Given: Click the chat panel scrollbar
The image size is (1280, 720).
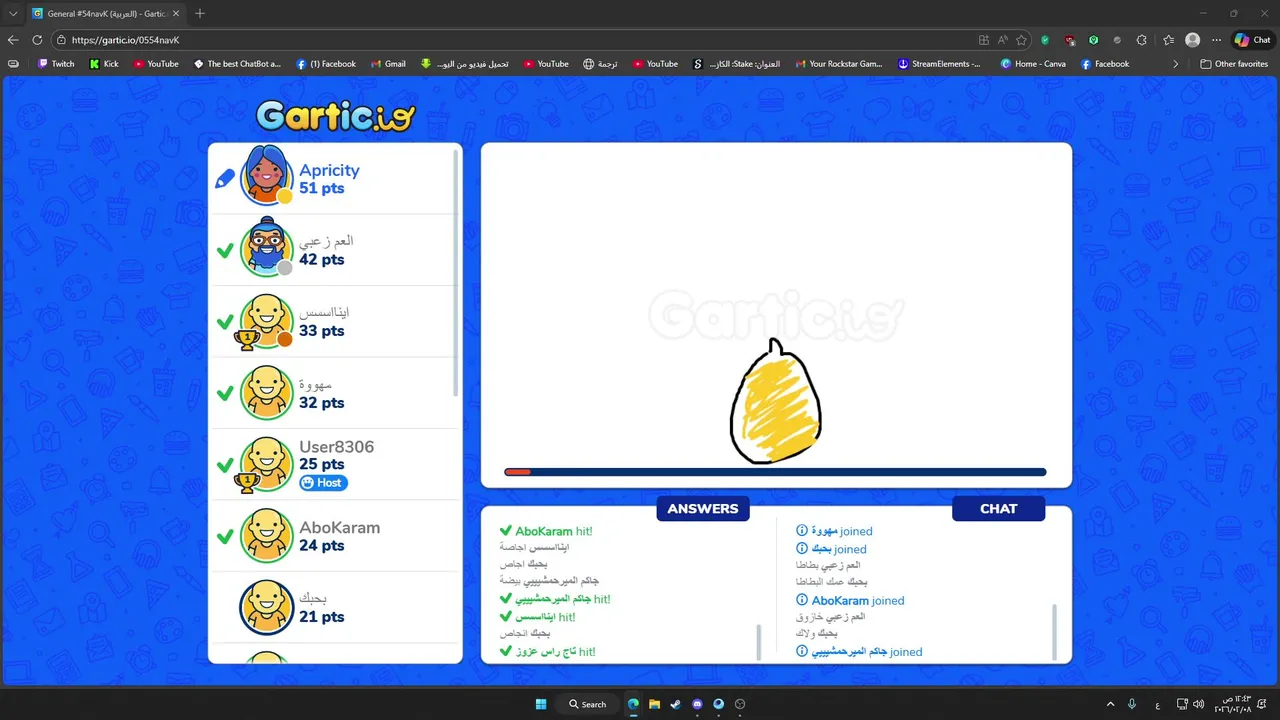Looking at the screenshot, I should 1054,632.
